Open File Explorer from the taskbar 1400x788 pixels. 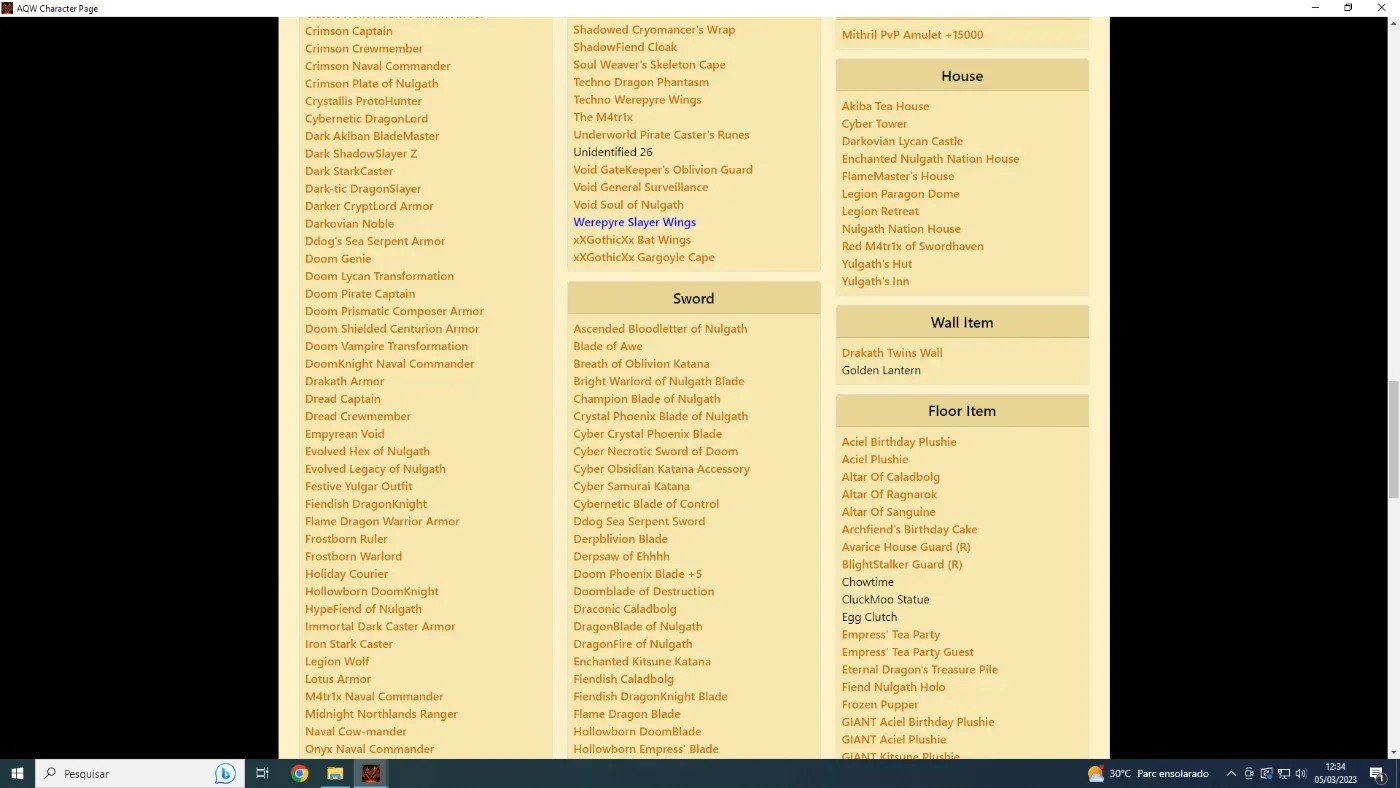tap(335, 773)
